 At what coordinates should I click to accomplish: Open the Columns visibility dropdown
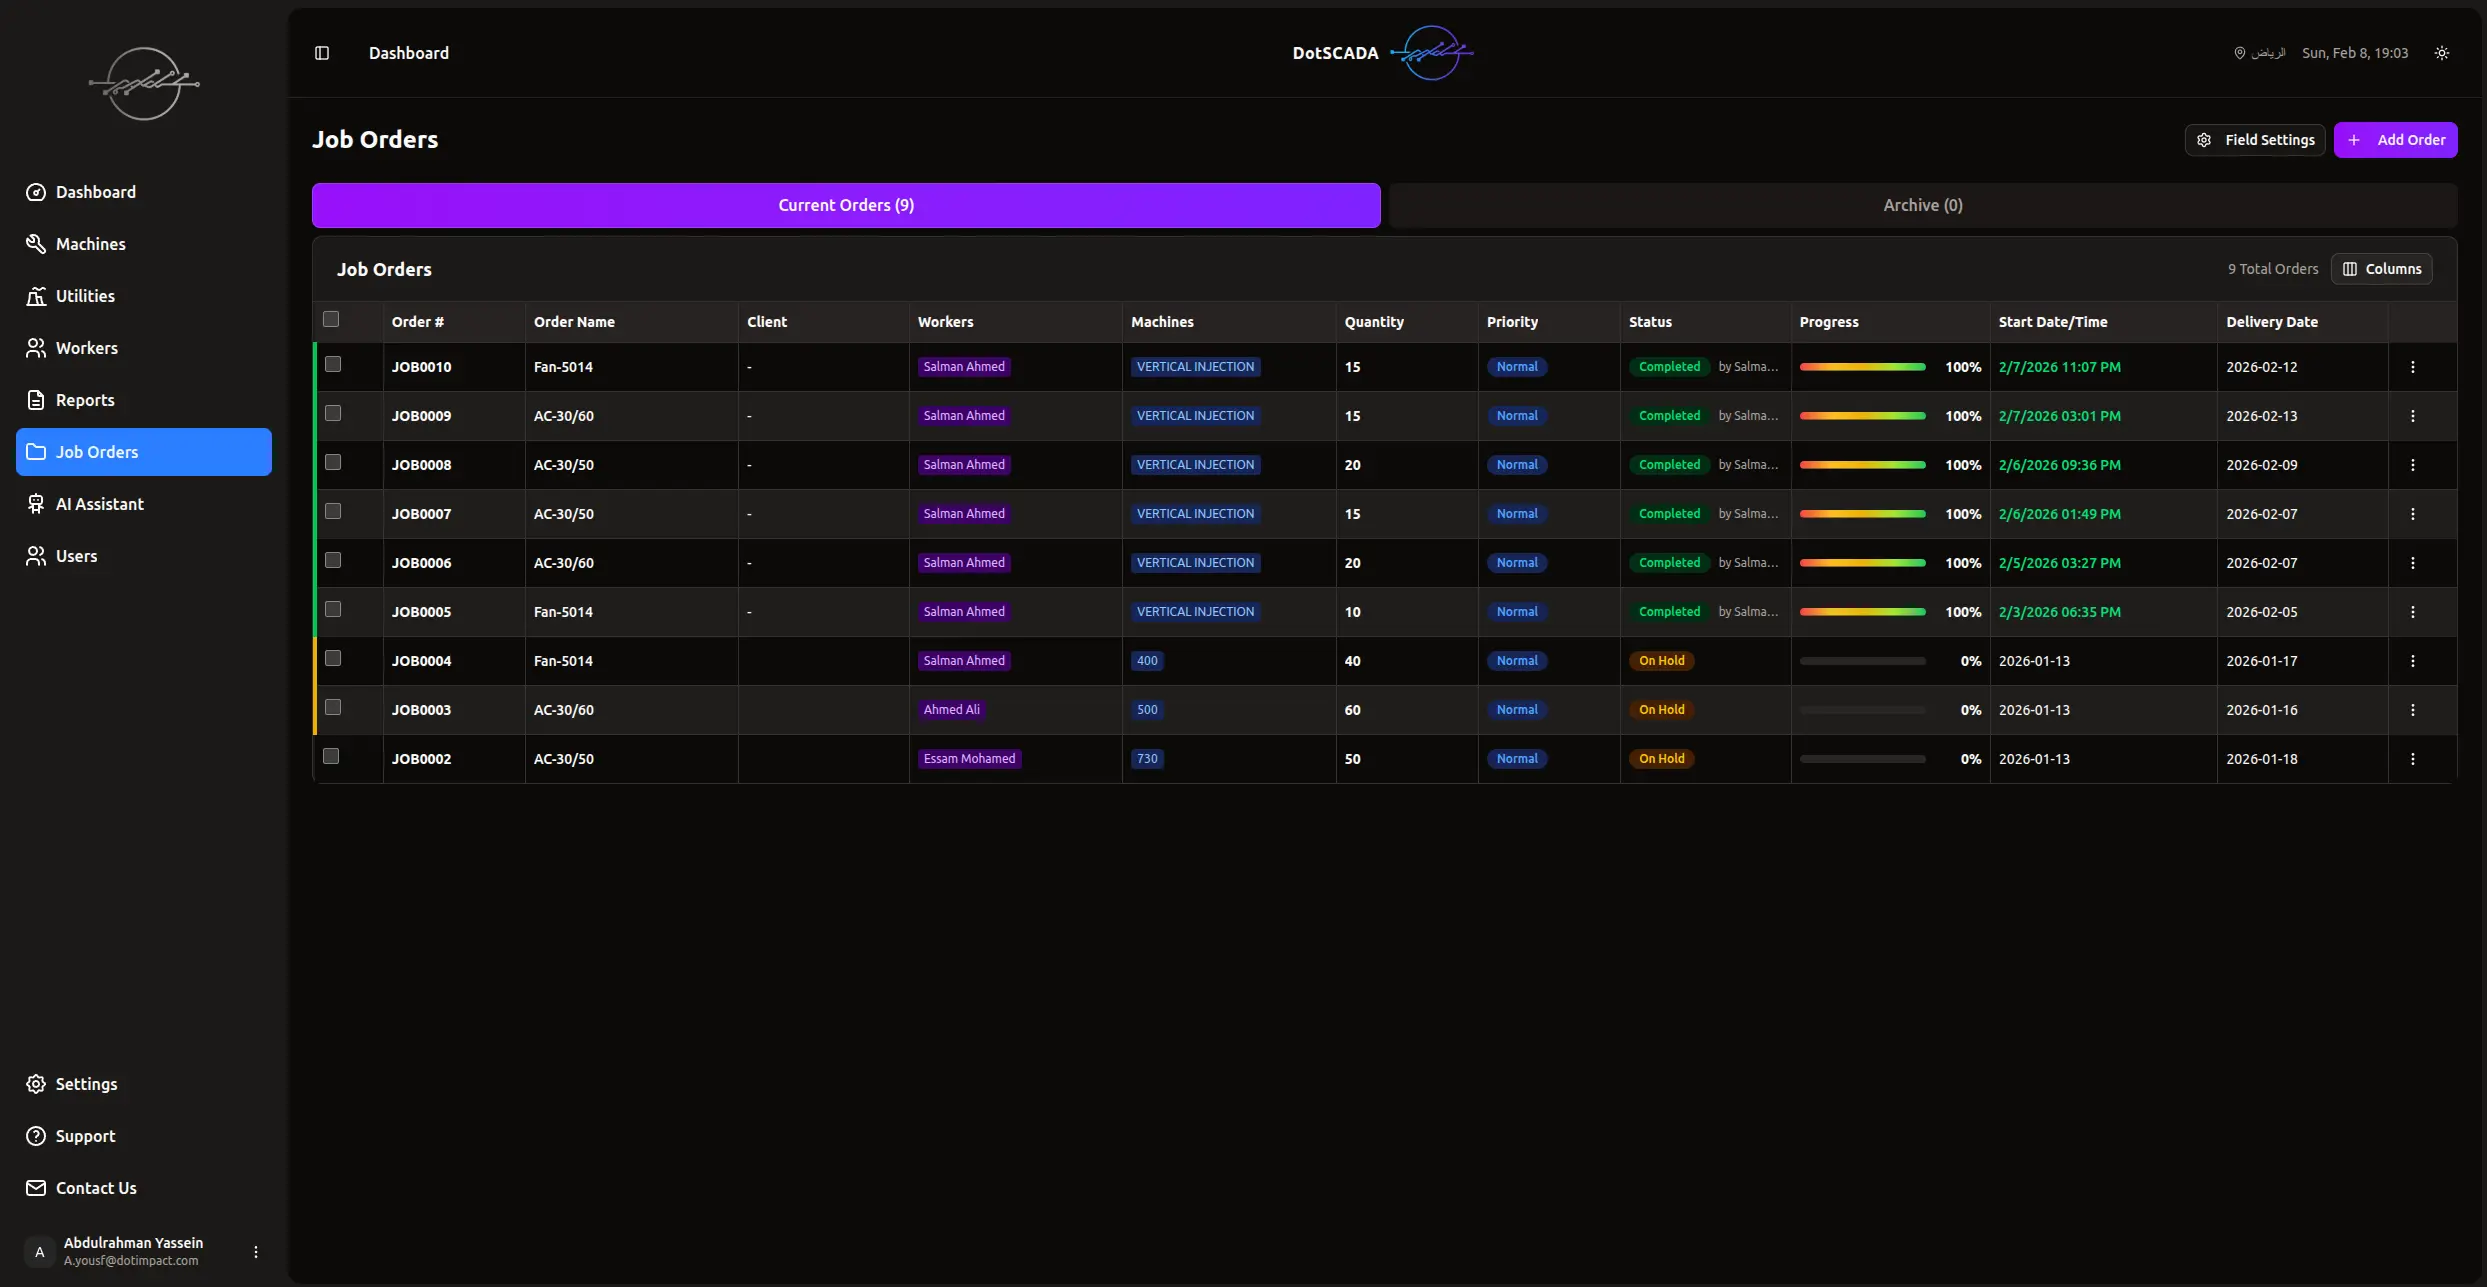[x=2381, y=269]
